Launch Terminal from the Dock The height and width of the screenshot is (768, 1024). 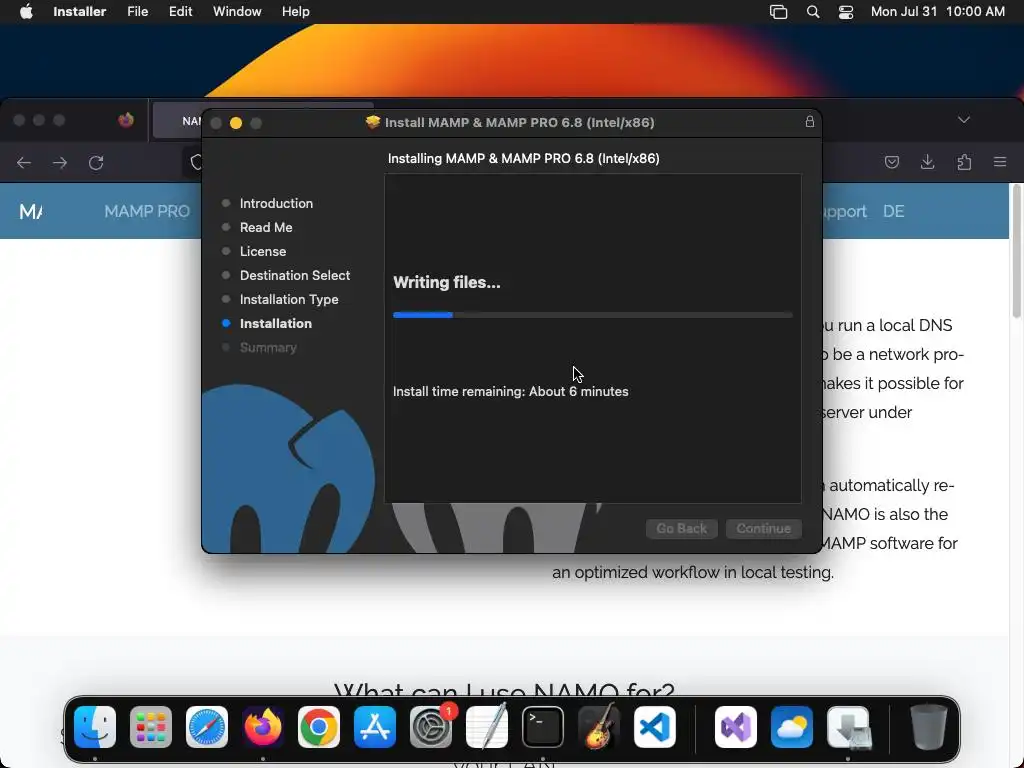(x=543, y=727)
